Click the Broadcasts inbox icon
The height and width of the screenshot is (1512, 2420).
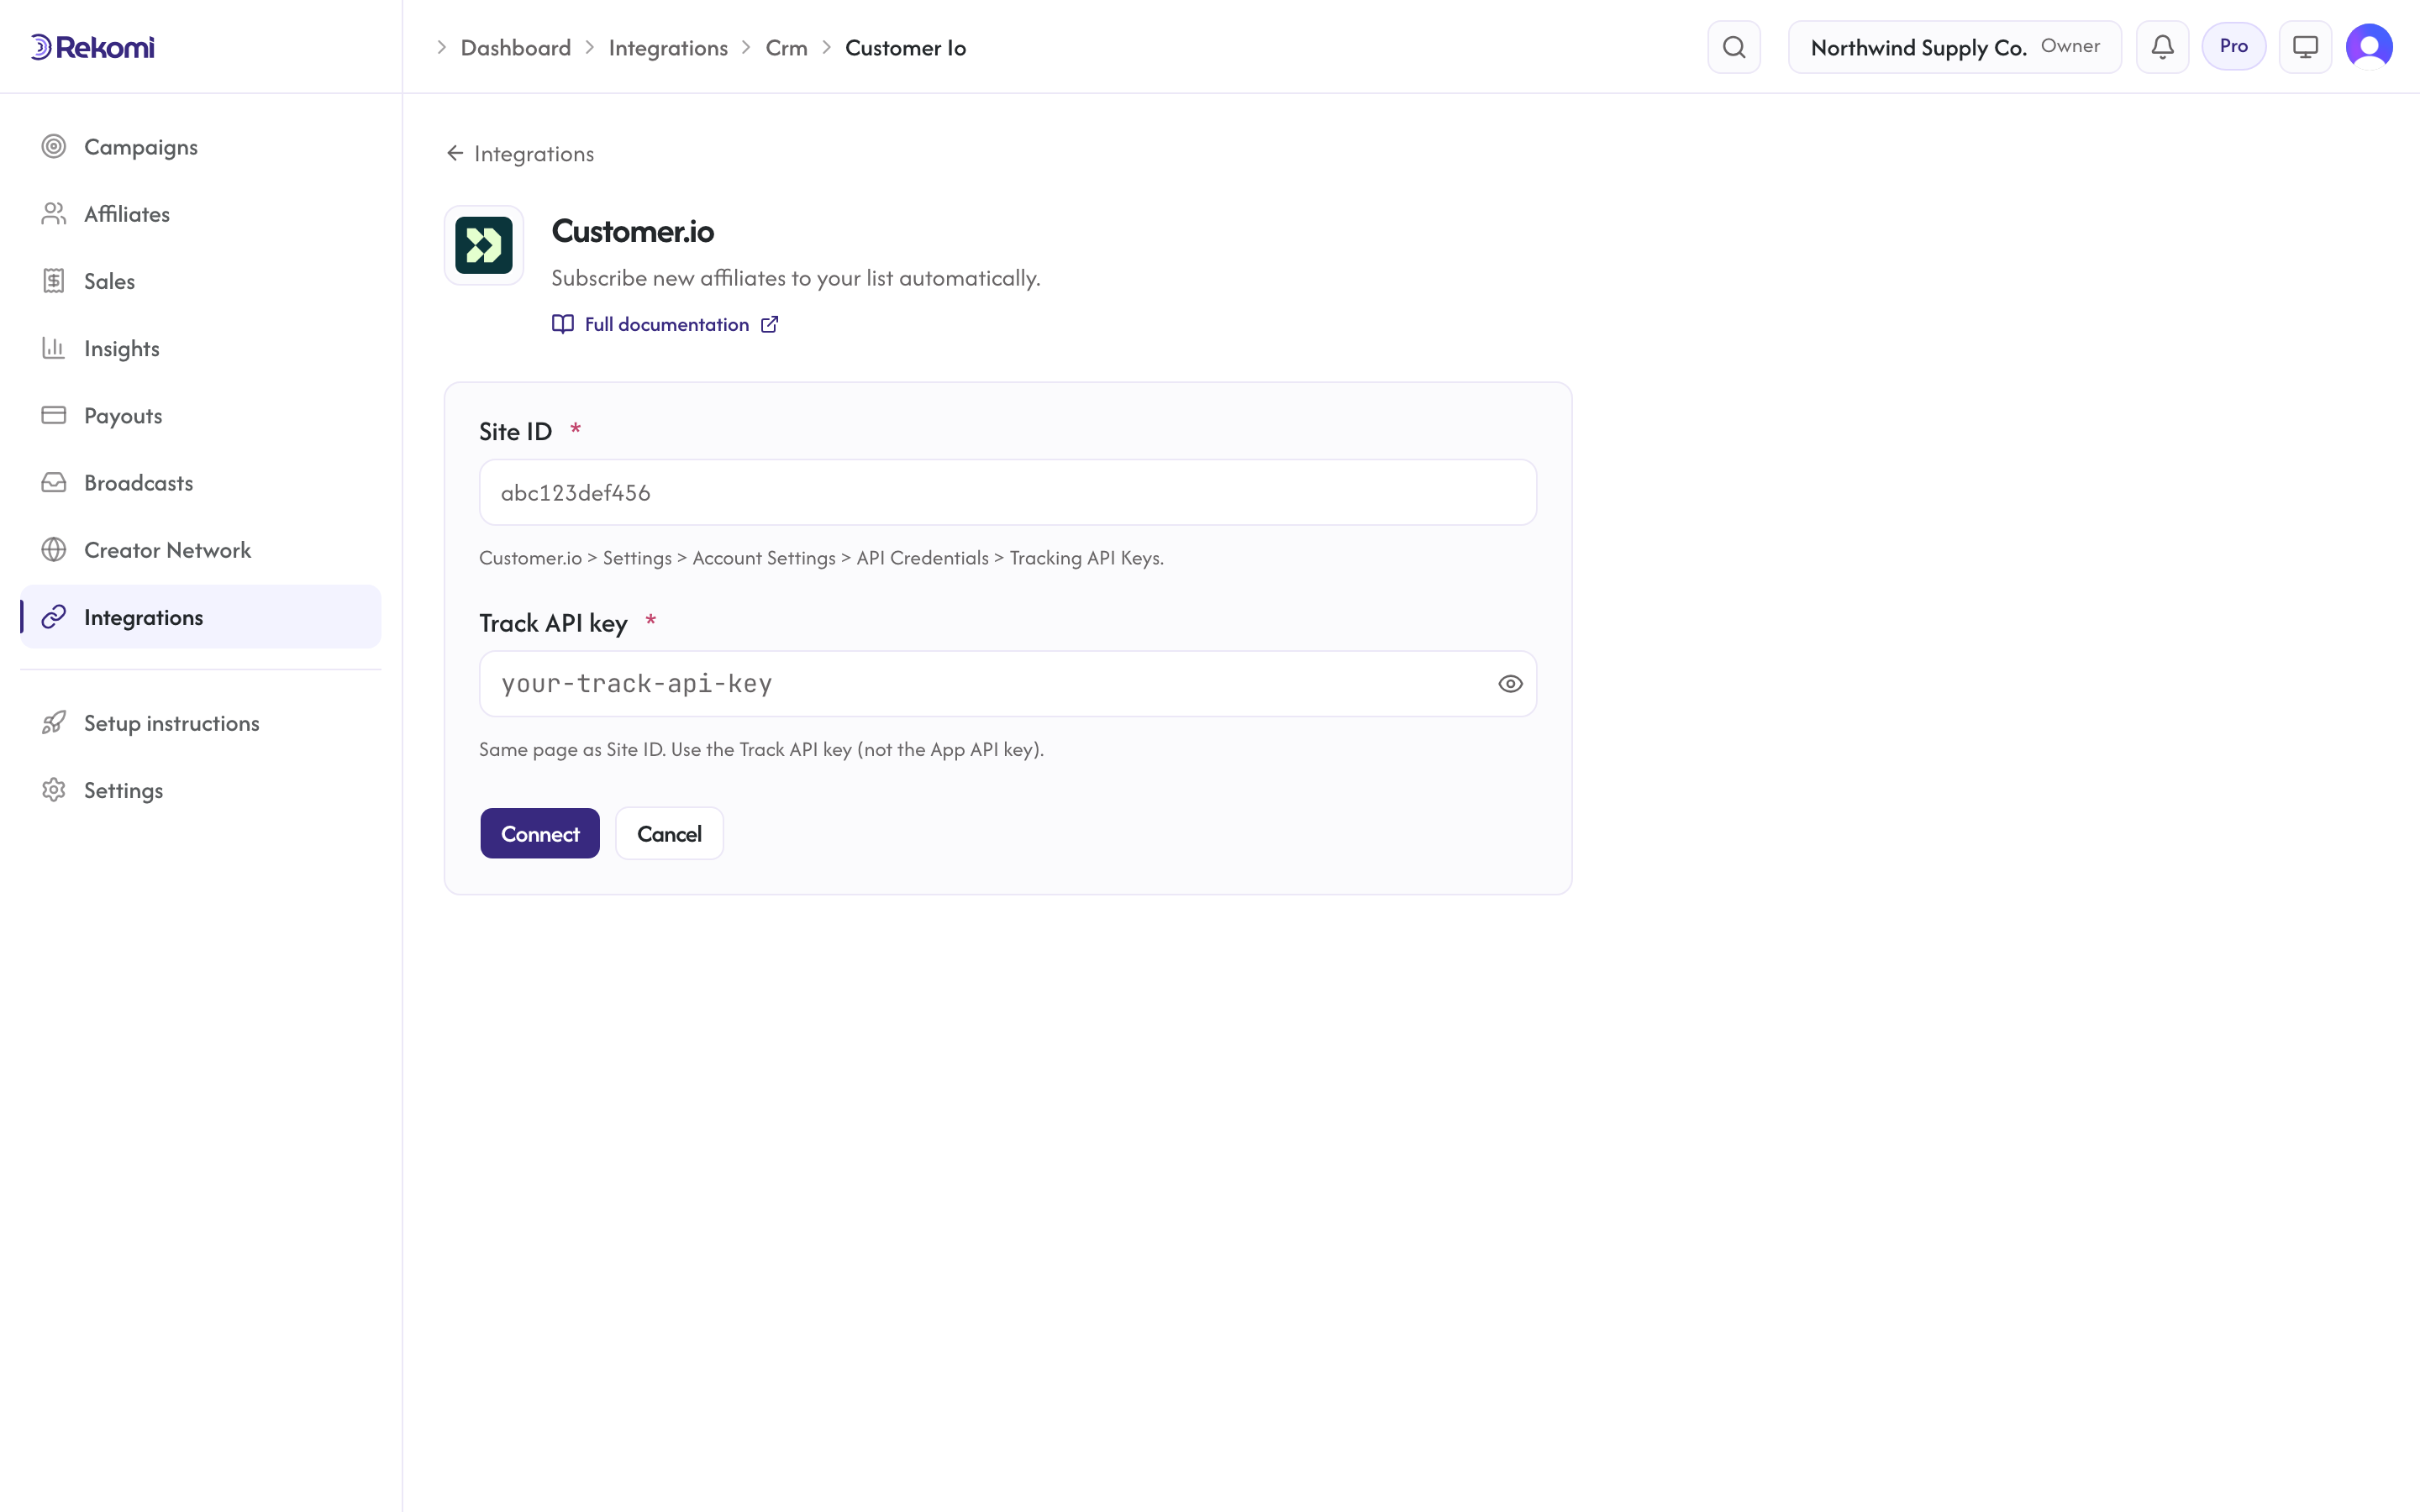click(x=54, y=483)
